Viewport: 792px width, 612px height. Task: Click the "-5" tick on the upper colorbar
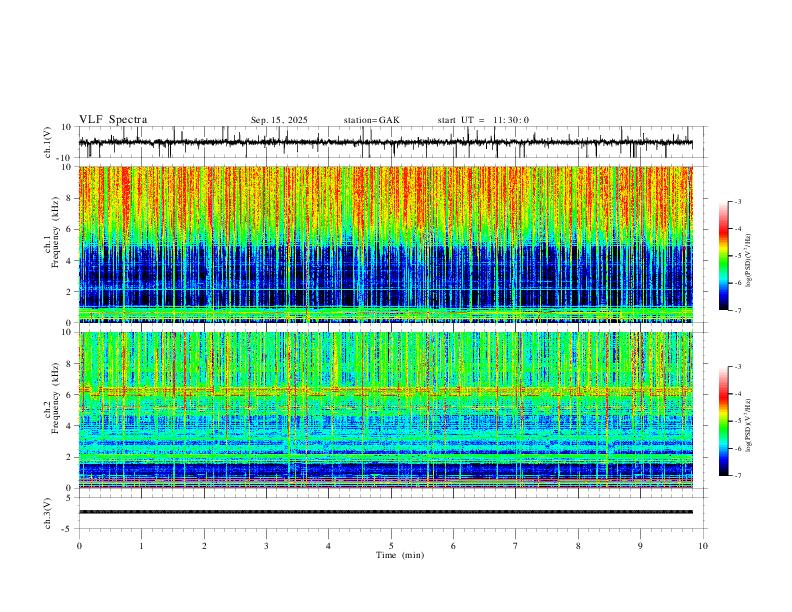point(737,256)
